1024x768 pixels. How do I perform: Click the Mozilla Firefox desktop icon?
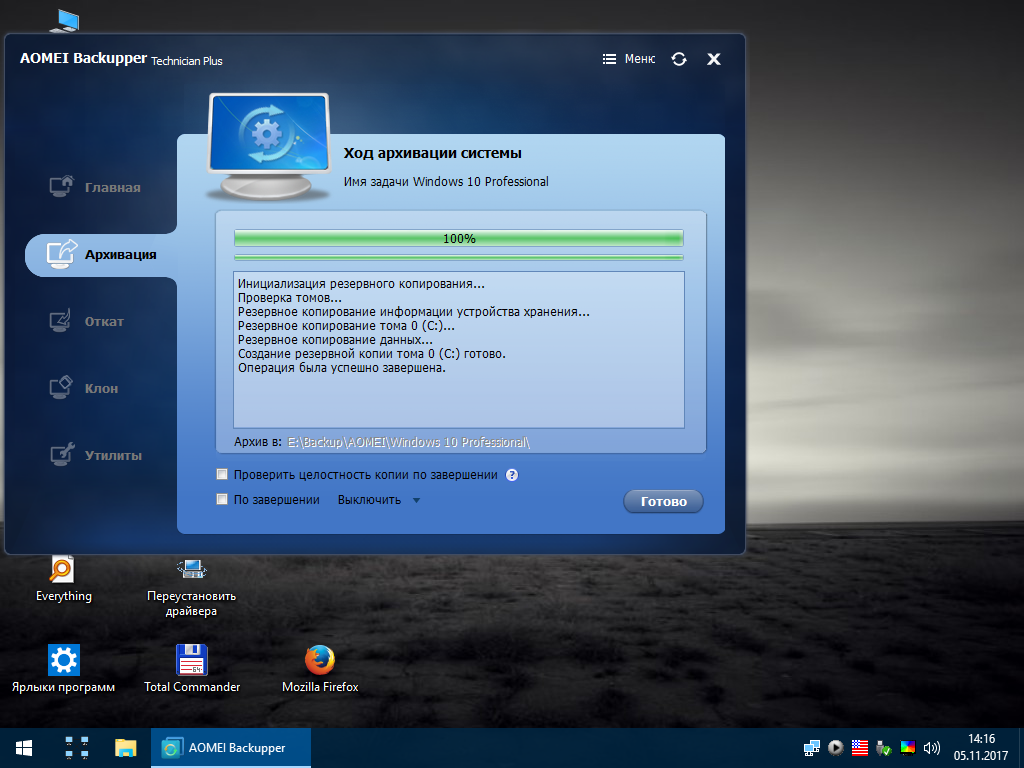pos(319,661)
